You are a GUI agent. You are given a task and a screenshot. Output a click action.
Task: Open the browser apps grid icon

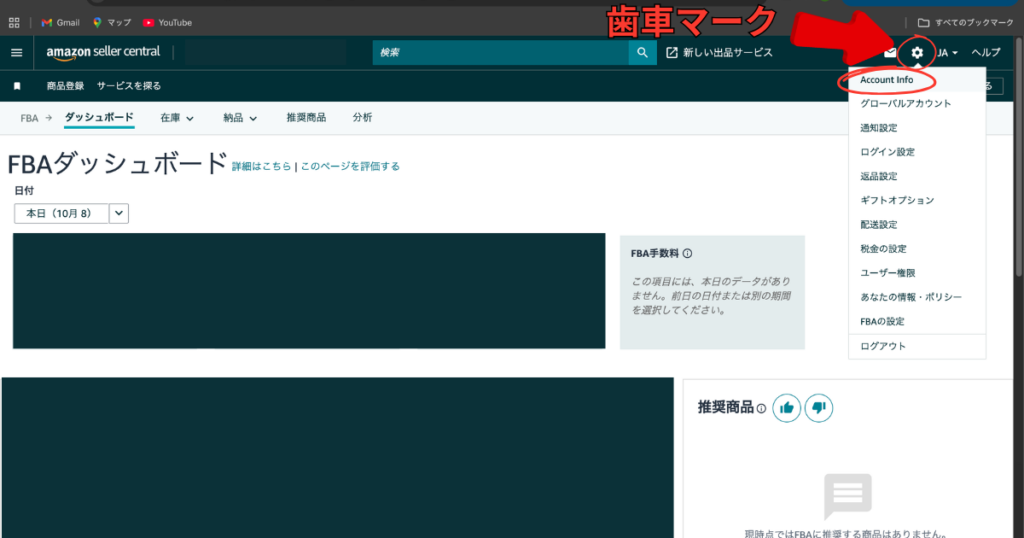tap(14, 22)
